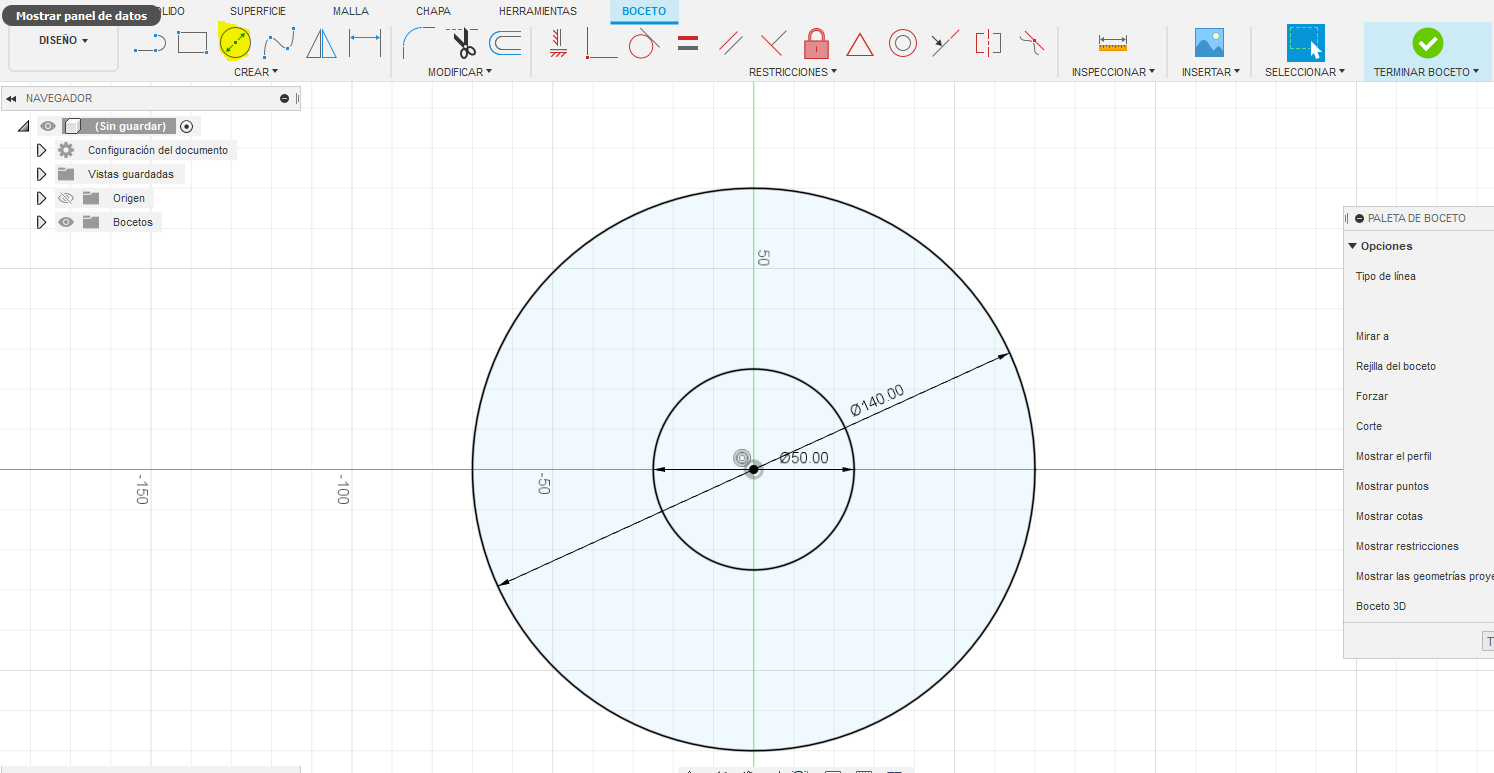The height and width of the screenshot is (773, 1494).
Task: Expand Configuración del documento node
Action: point(41,150)
